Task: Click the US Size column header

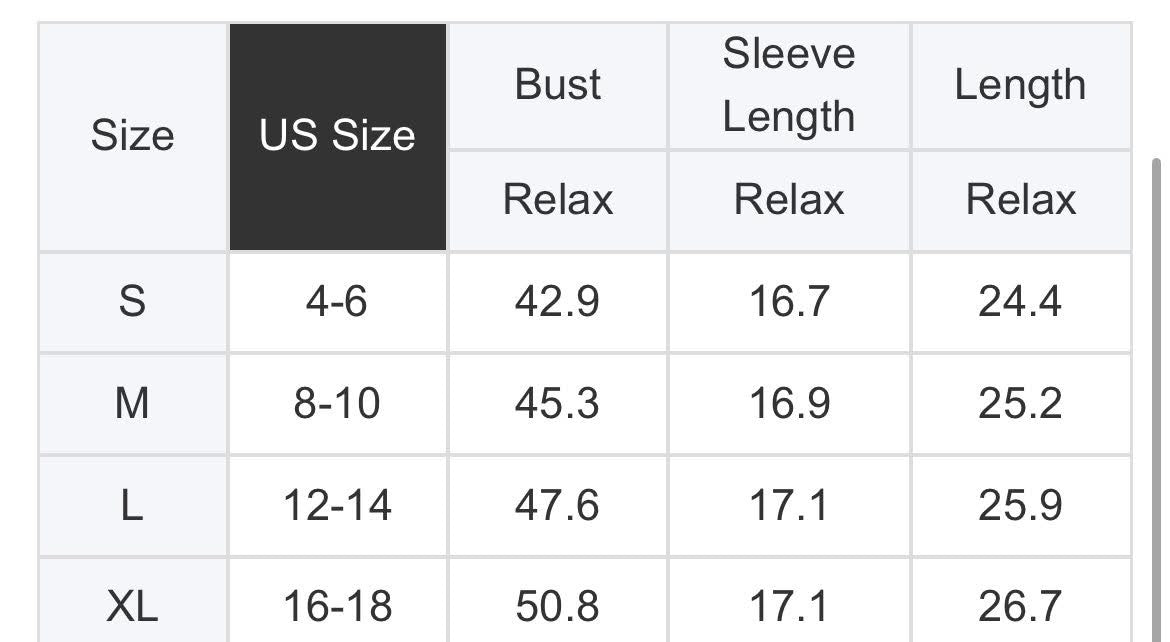Action: click(337, 136)
